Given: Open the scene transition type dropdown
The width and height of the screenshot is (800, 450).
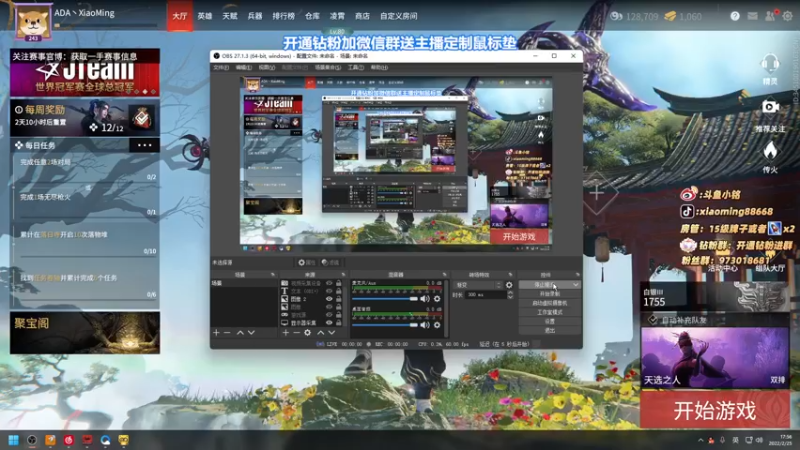Looking at the screenshot, I should (x=479, y=285).
